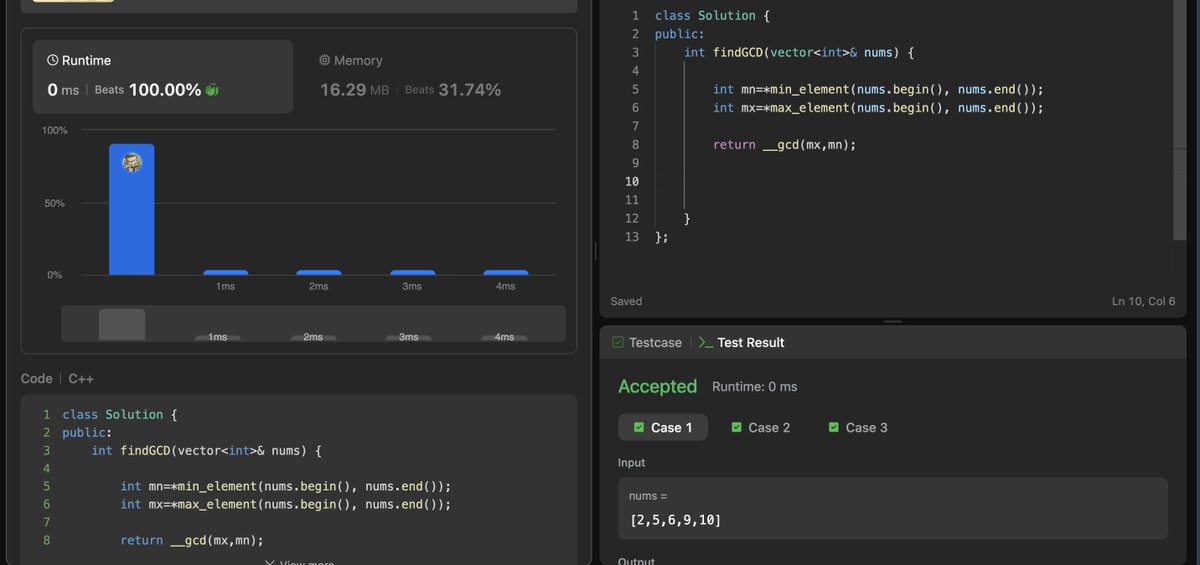The image size is (1200, 565).
Task: Click the terminal prompt icon beside Test Result
Action: [705, 343]
